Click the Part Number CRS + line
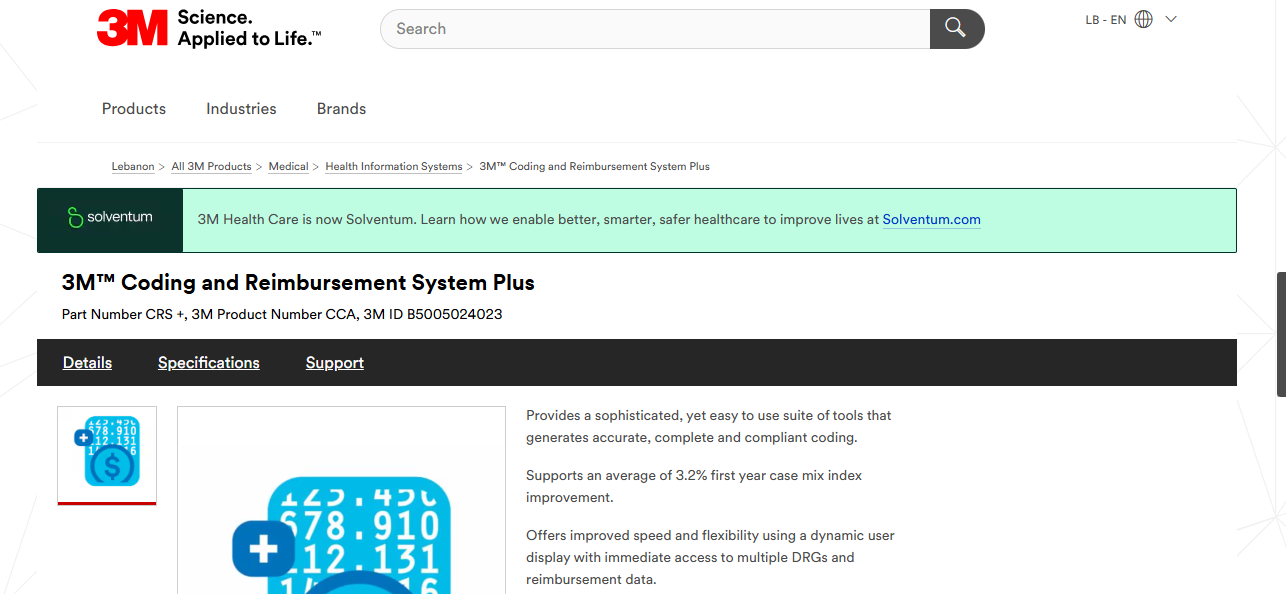The width and height of the screenshot is (1286, 594). [x=282, y=314]
